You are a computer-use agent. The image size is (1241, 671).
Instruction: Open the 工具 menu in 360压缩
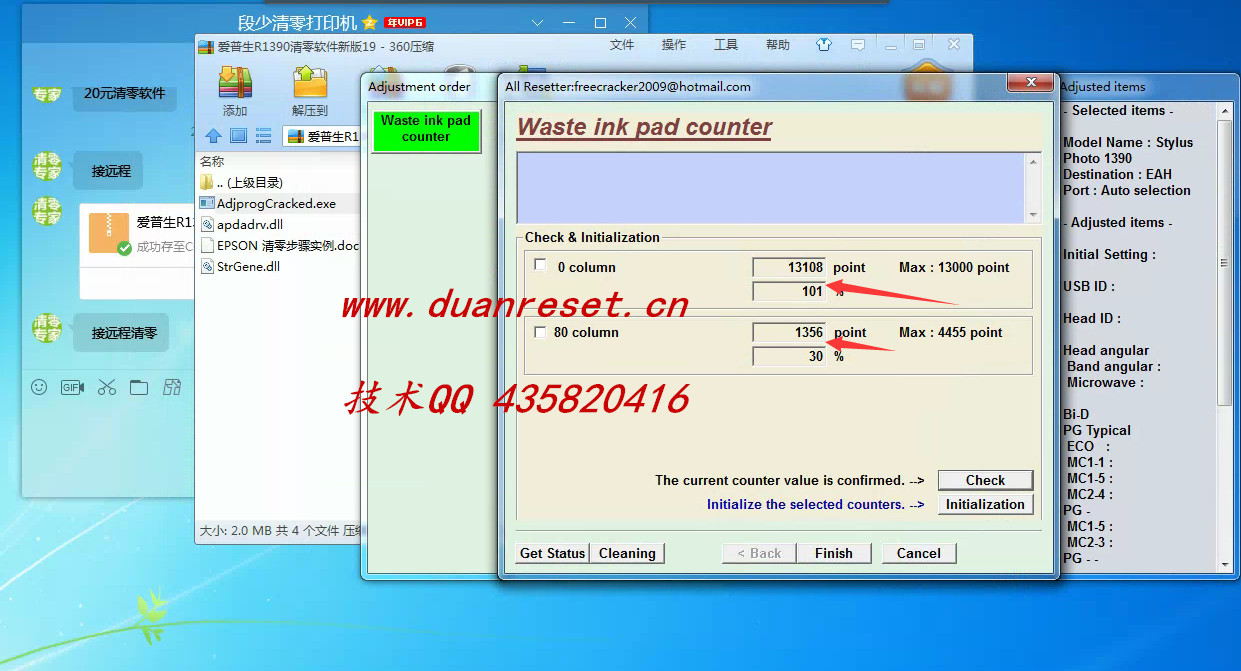[x=726, y=45]
